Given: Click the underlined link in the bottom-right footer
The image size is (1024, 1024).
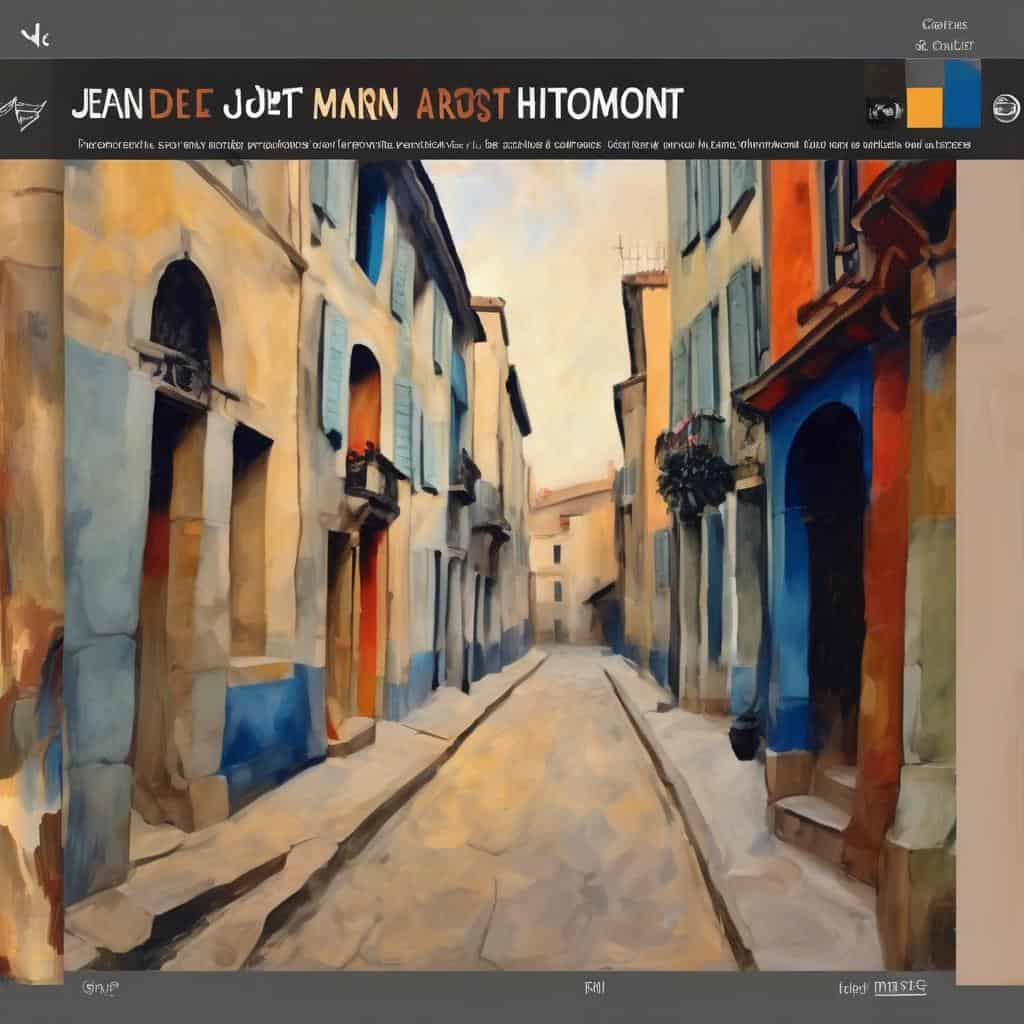Looking at the screenshot, I should click(x=900, y=987).
